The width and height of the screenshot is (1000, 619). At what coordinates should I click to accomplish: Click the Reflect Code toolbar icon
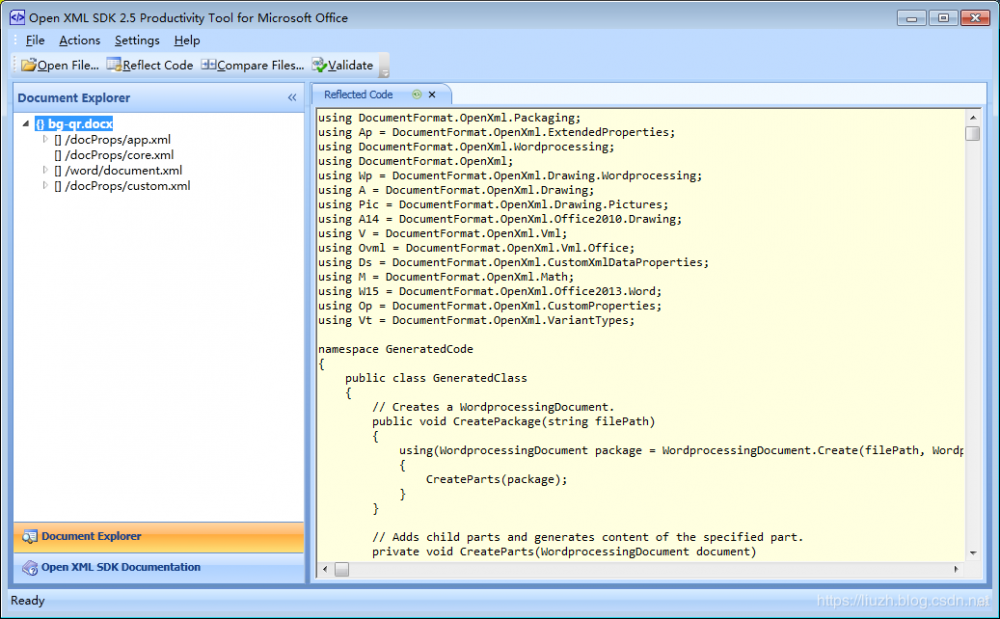[114, 64]
